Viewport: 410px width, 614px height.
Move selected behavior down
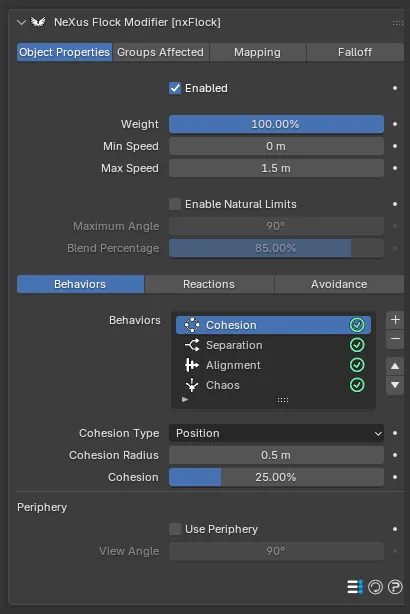click(x=395, y=385)
